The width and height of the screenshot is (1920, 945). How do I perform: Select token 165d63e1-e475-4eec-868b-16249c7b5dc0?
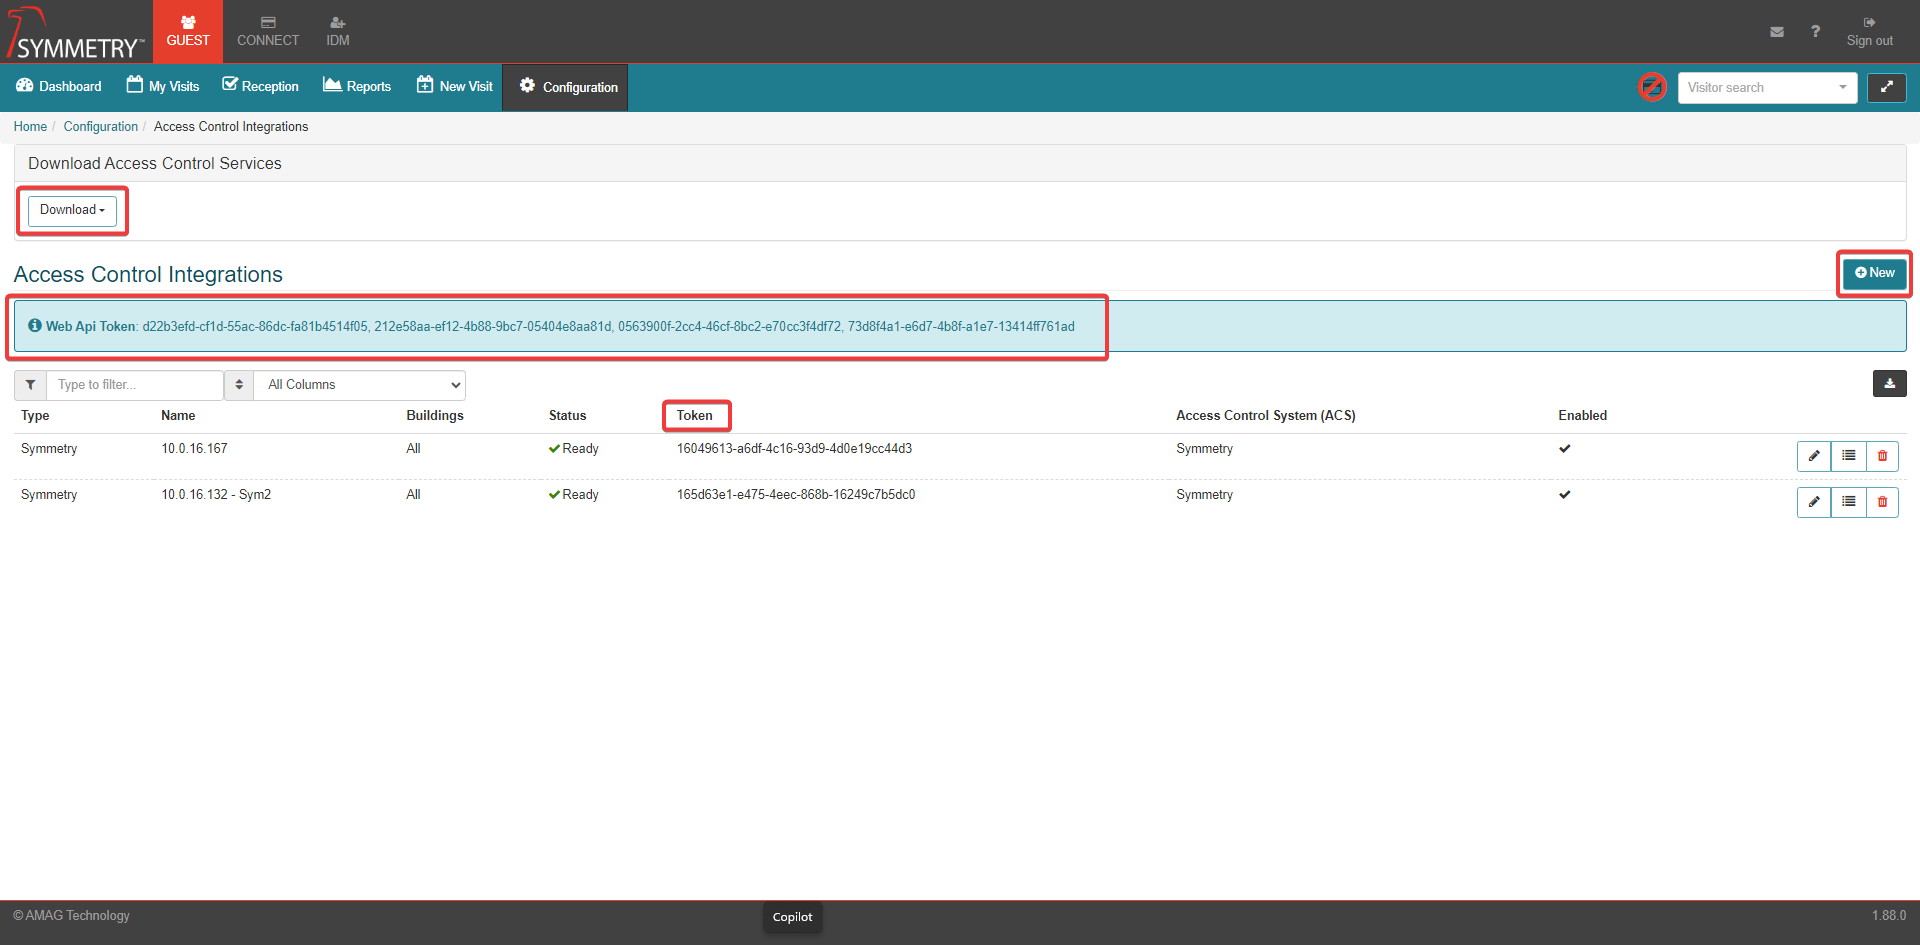click(x=796, y=495)
